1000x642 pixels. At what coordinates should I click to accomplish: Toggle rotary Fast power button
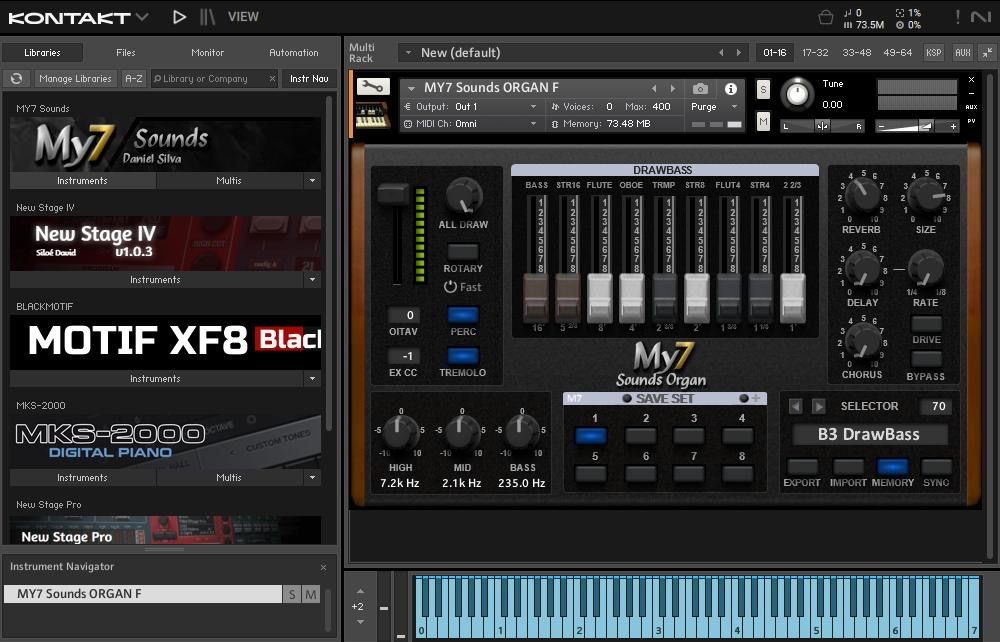pos(450,287)
